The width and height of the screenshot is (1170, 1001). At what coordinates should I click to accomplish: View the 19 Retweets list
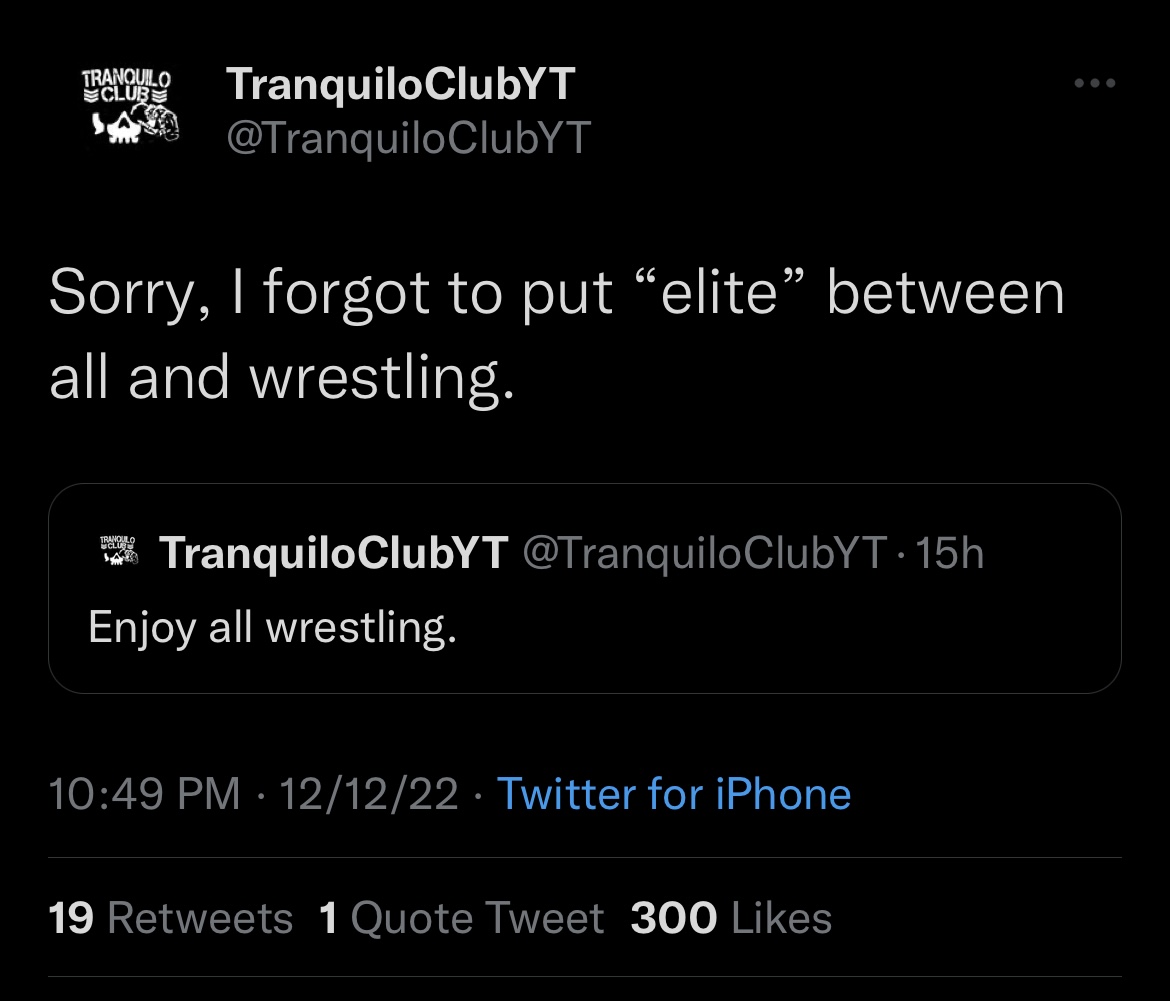[171, 918]
